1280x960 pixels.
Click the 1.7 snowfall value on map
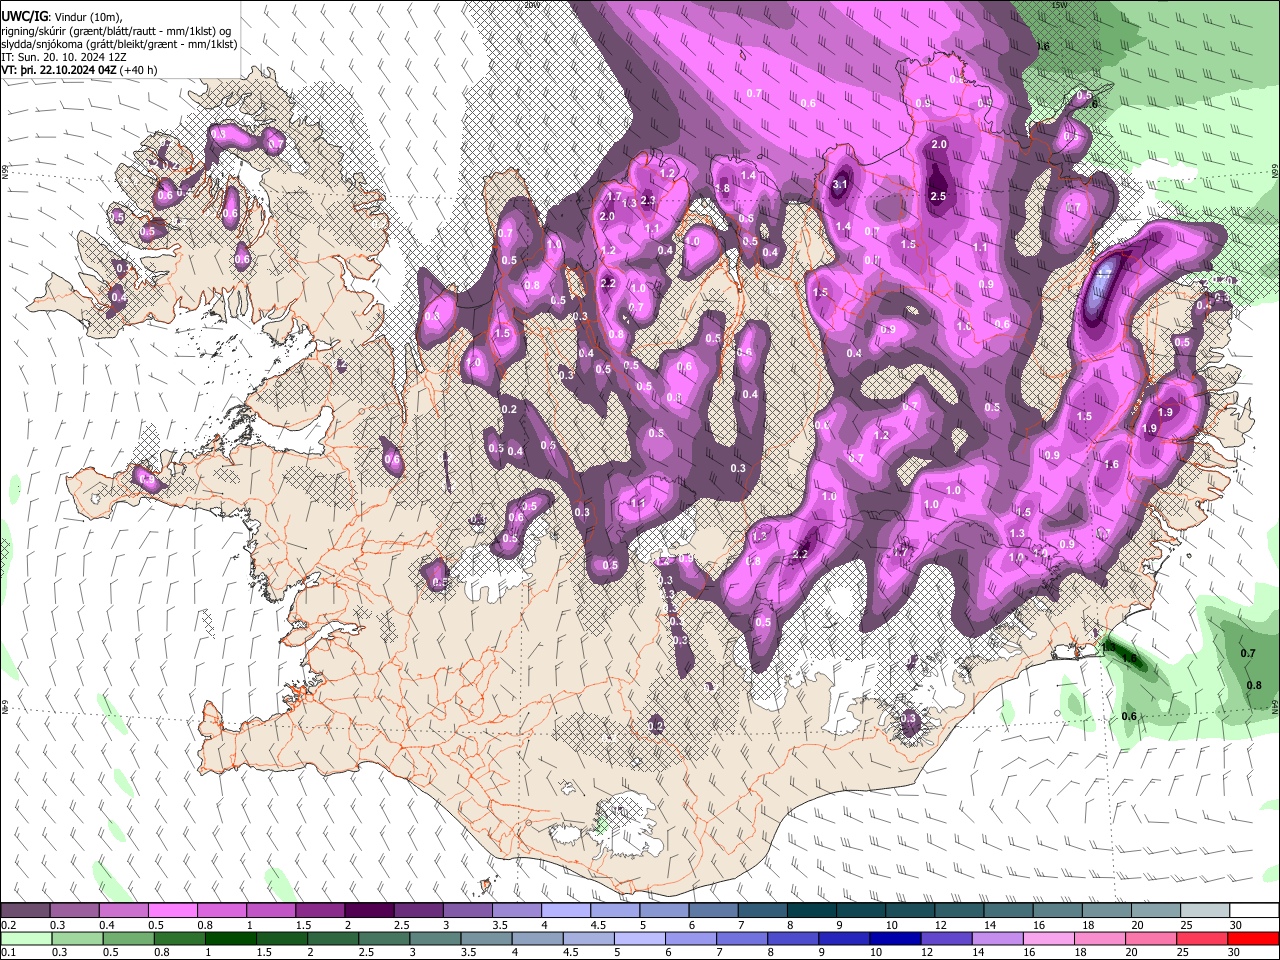click(614, 197)
